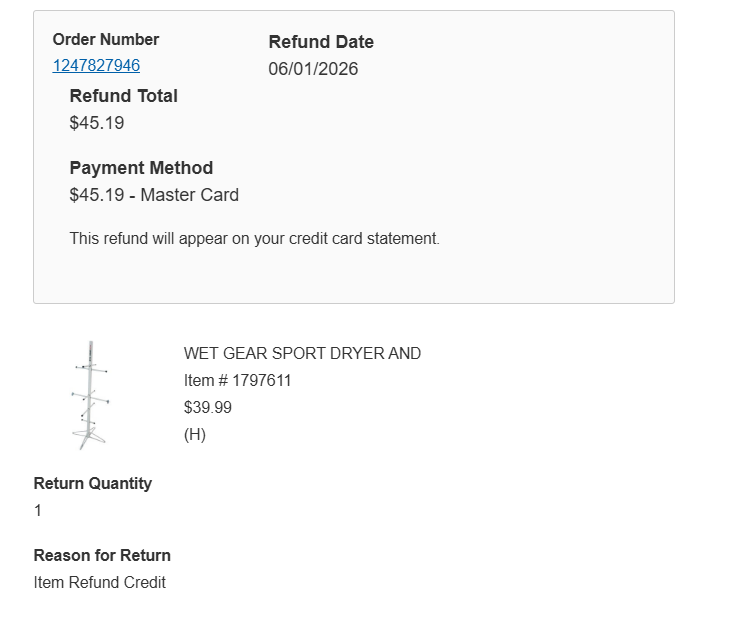Click the Master Card payment text

coord(189,195)
